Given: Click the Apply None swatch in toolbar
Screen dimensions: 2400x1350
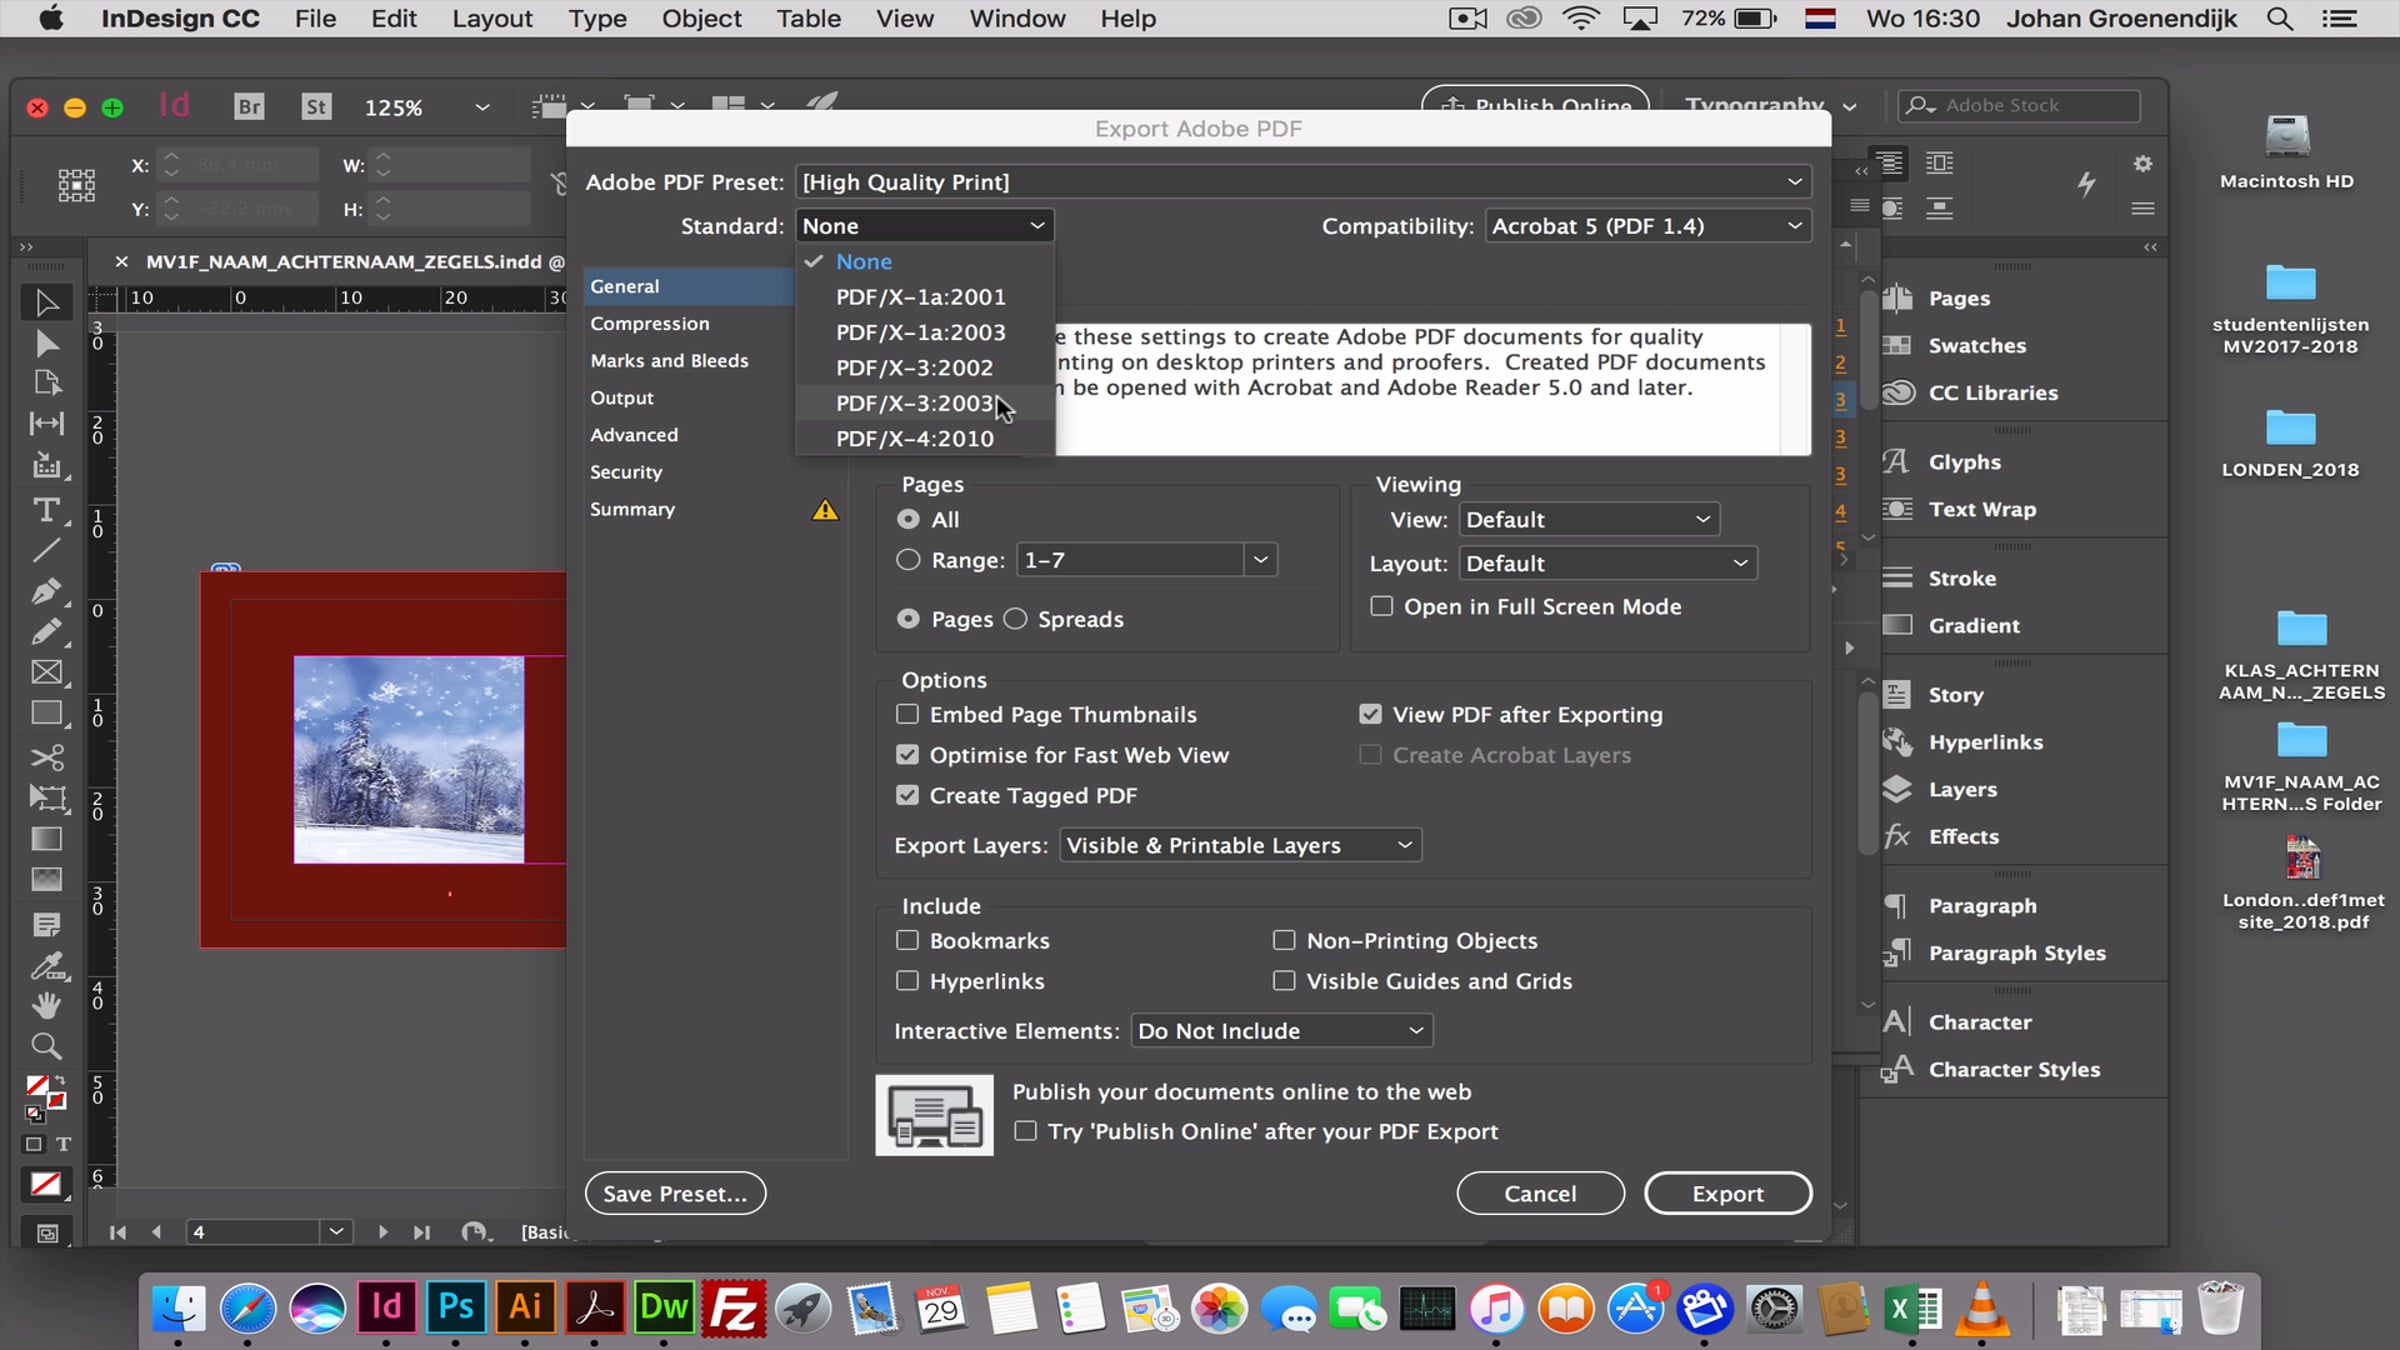Looking at the screenshot, I should pos(45,1184).
